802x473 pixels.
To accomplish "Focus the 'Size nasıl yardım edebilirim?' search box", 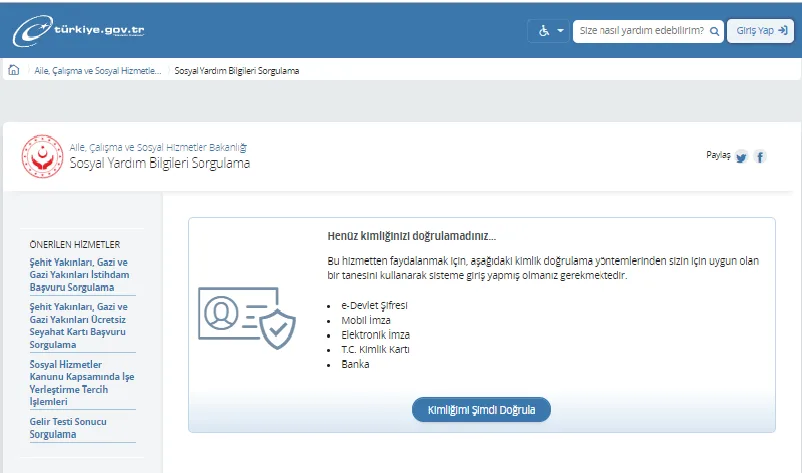I will point(648,31).
